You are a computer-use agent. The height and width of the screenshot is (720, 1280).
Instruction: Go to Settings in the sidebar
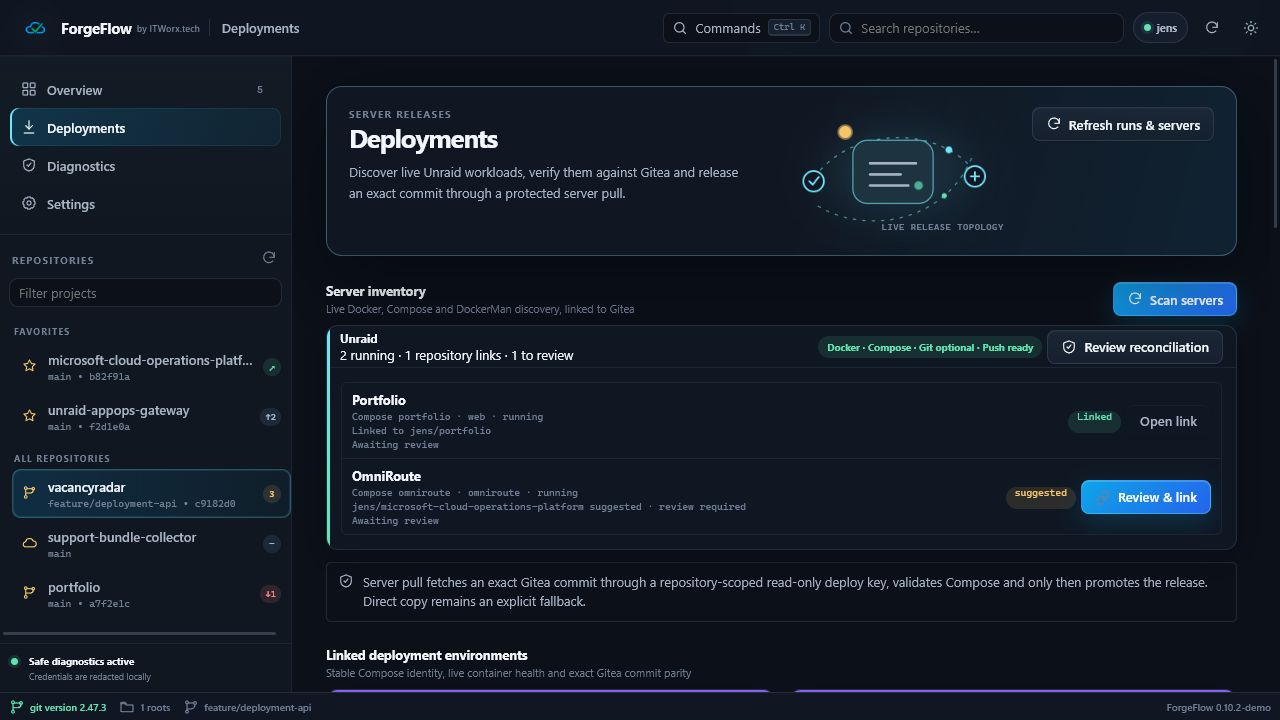(x=145, y=204)
